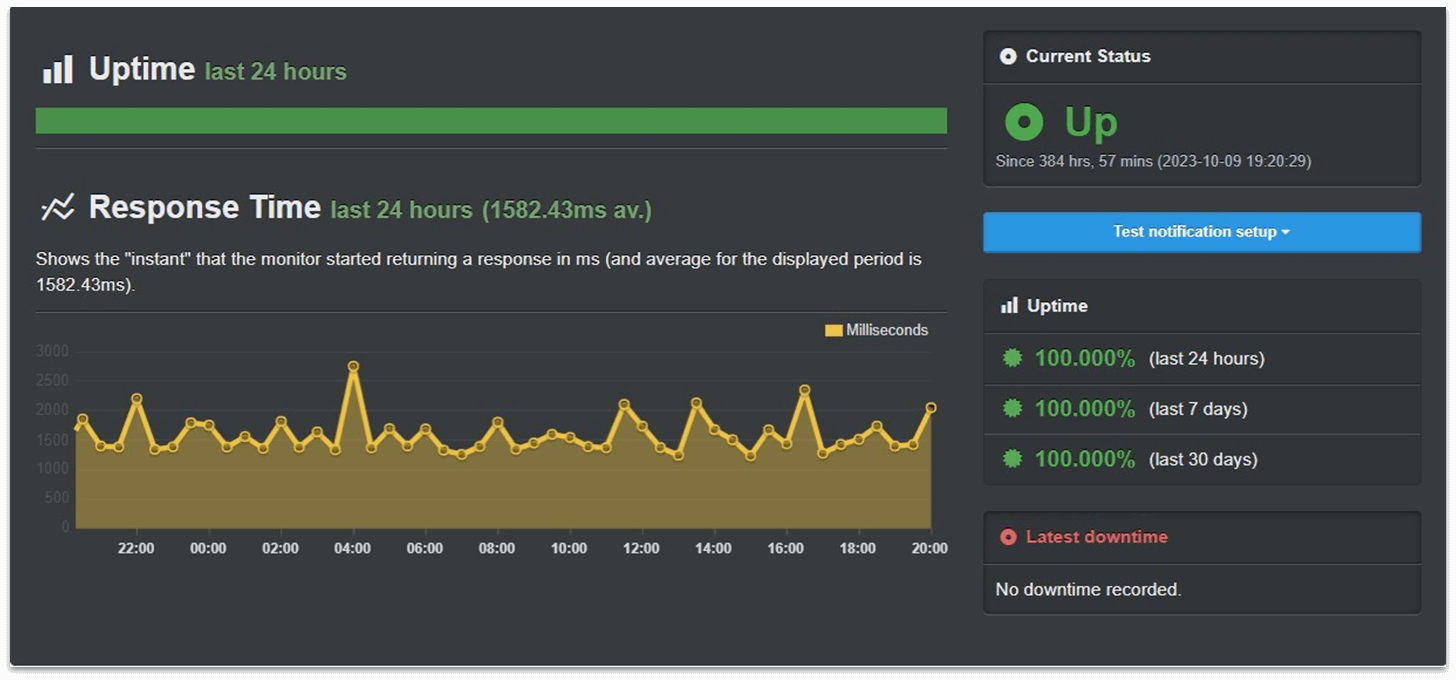Click the green 24-hour uptime bar
The image size is (1456, 680).
pyautogui.click(x=491, y=121)
